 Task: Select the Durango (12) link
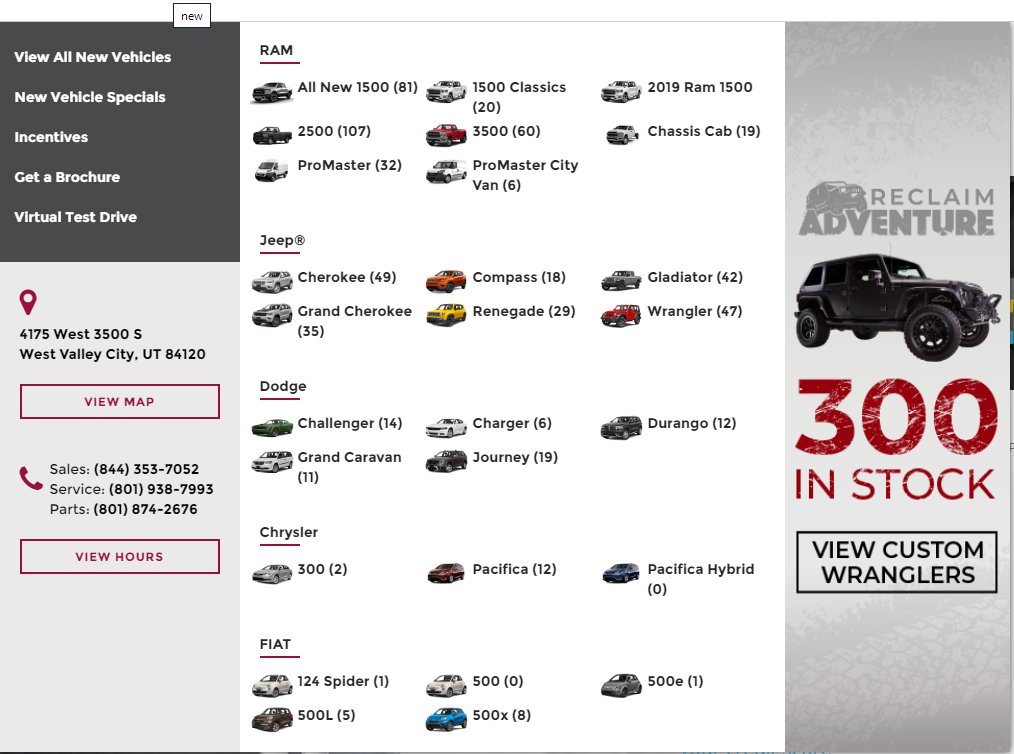click(x=692, y=424)
